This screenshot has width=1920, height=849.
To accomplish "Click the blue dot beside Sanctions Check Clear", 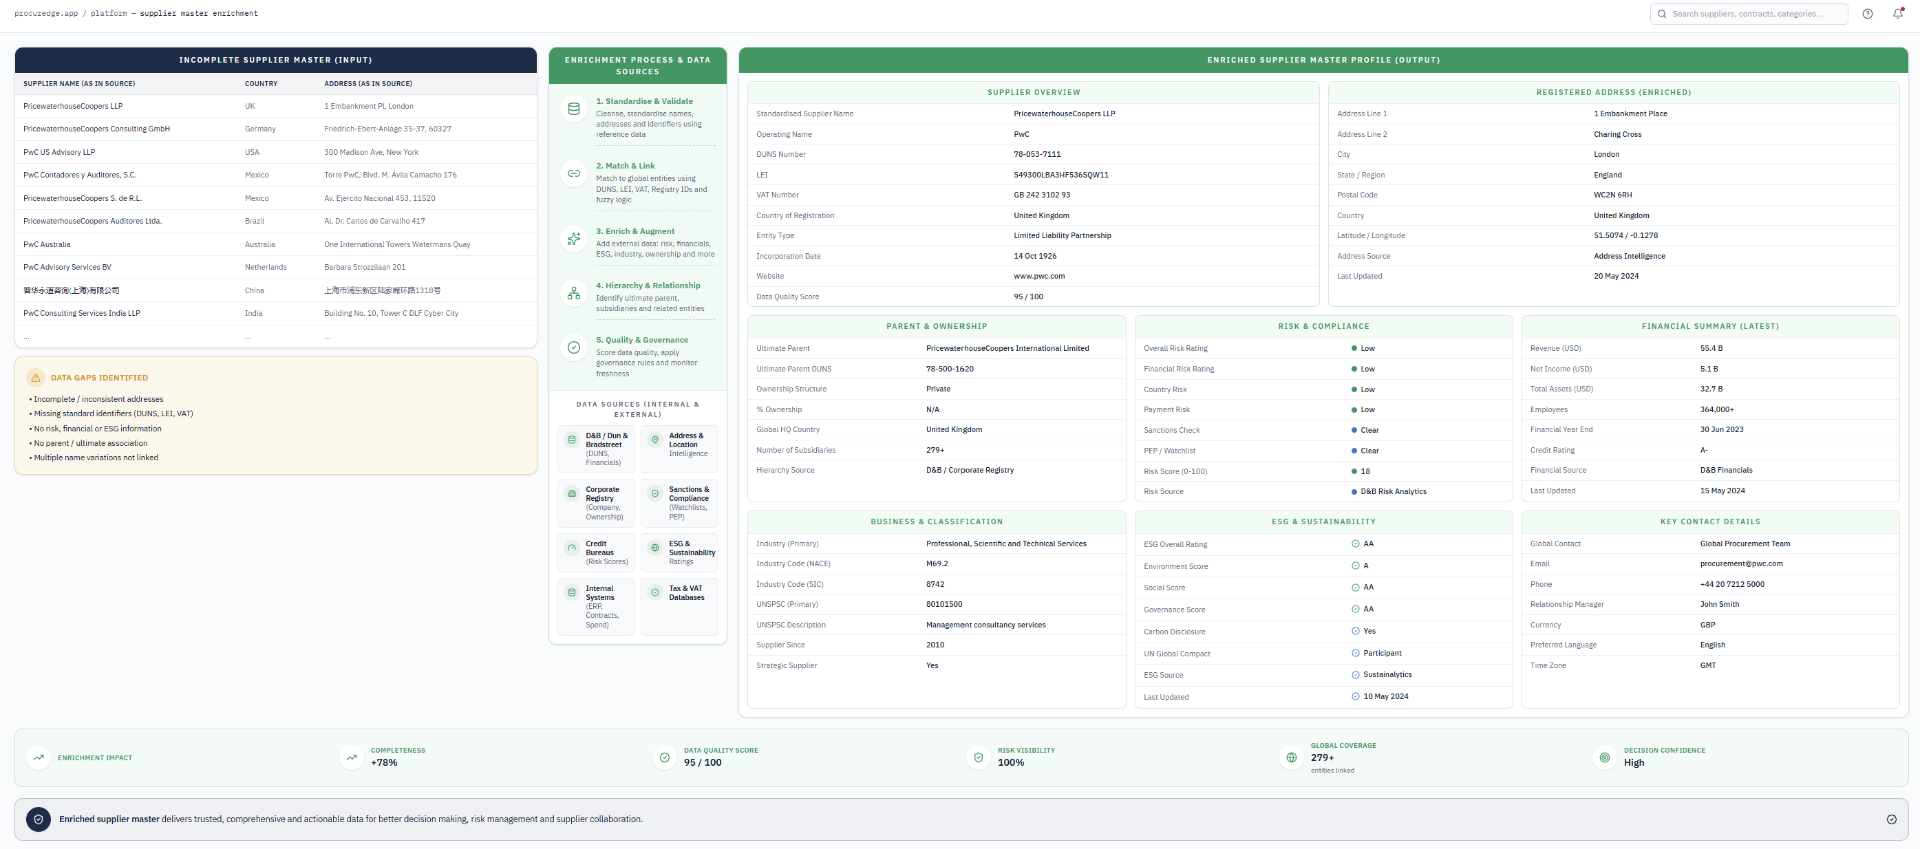I will pyautogui.click(x=1354, y=430).
